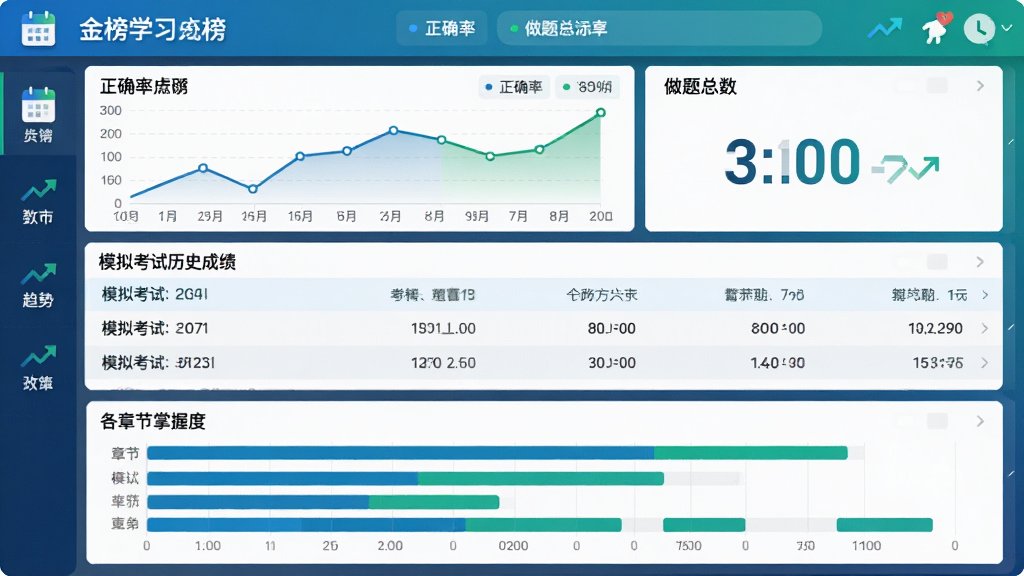Click the 金榜学习 app title
Screen dimensions: 1024x576
pyautogui.click(x=153, y=29)
